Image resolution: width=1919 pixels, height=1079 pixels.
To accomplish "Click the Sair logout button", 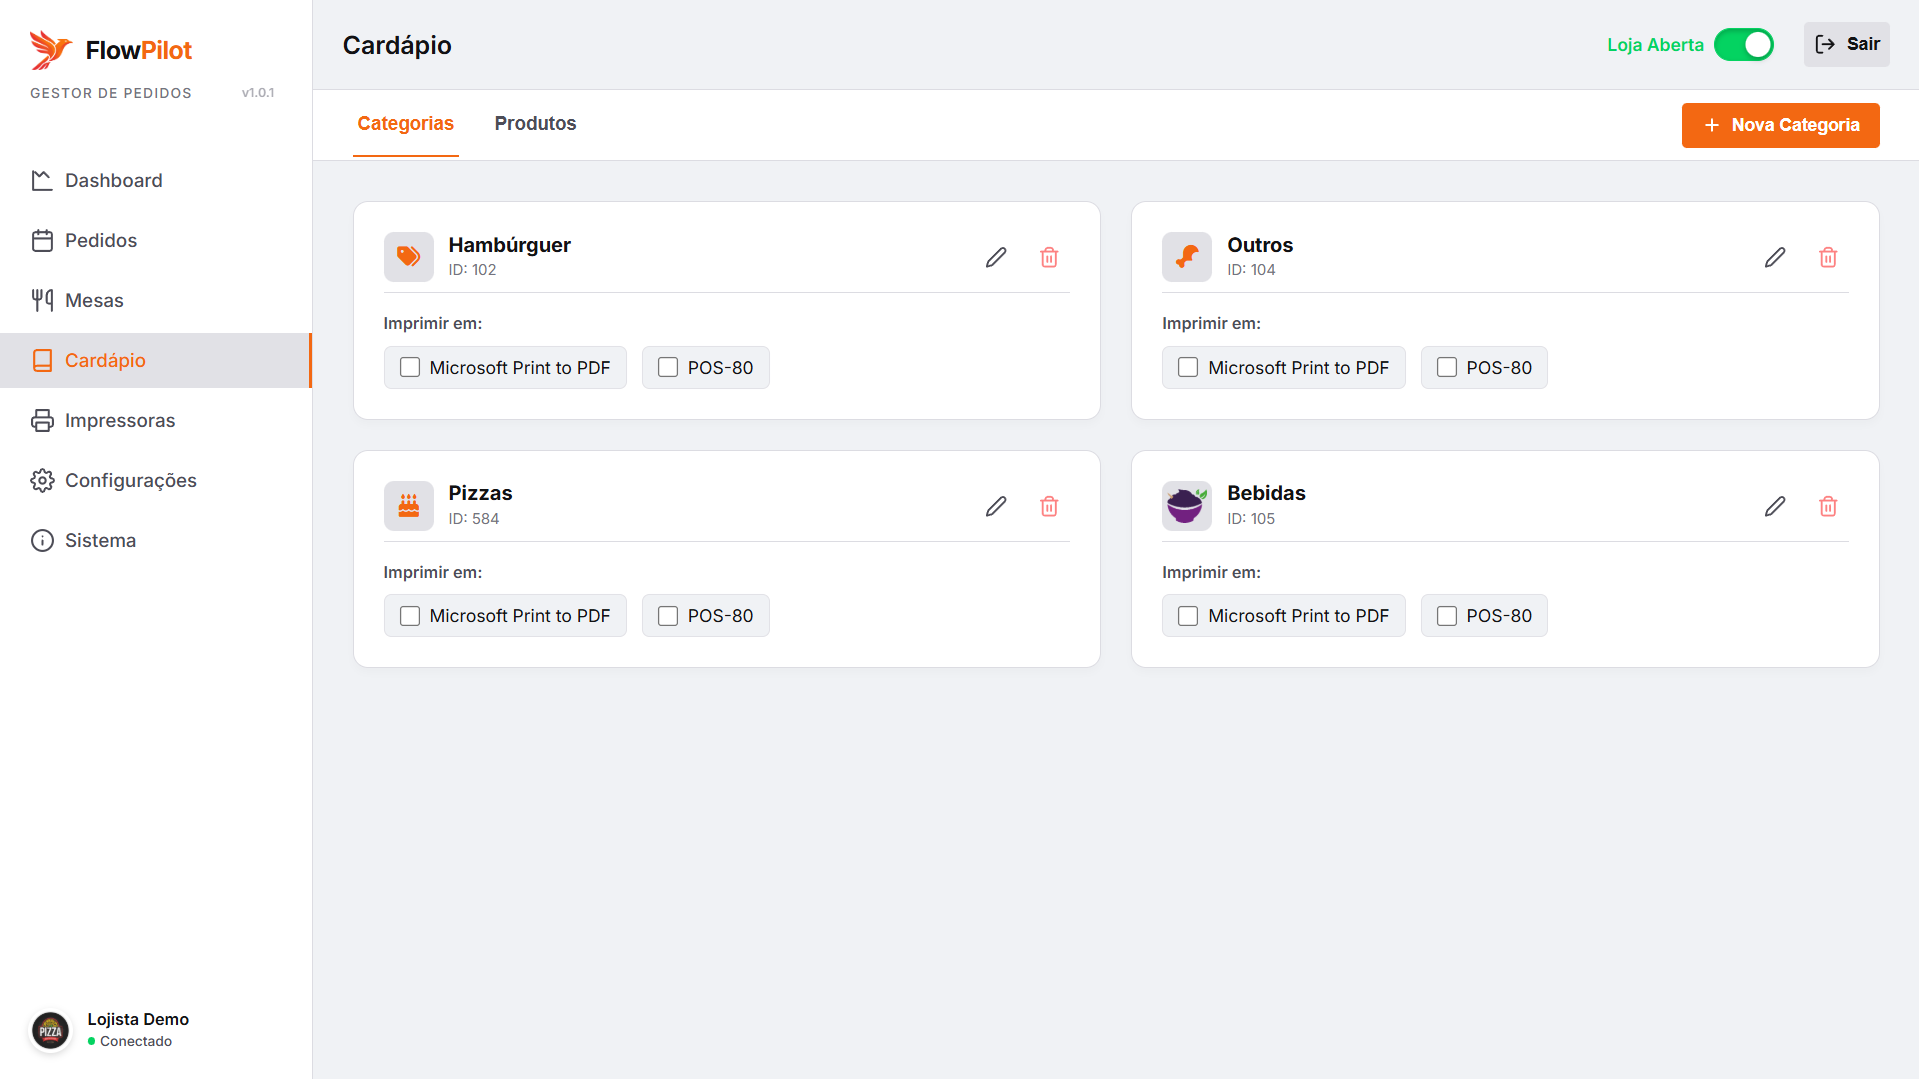I will (1846, 45).
